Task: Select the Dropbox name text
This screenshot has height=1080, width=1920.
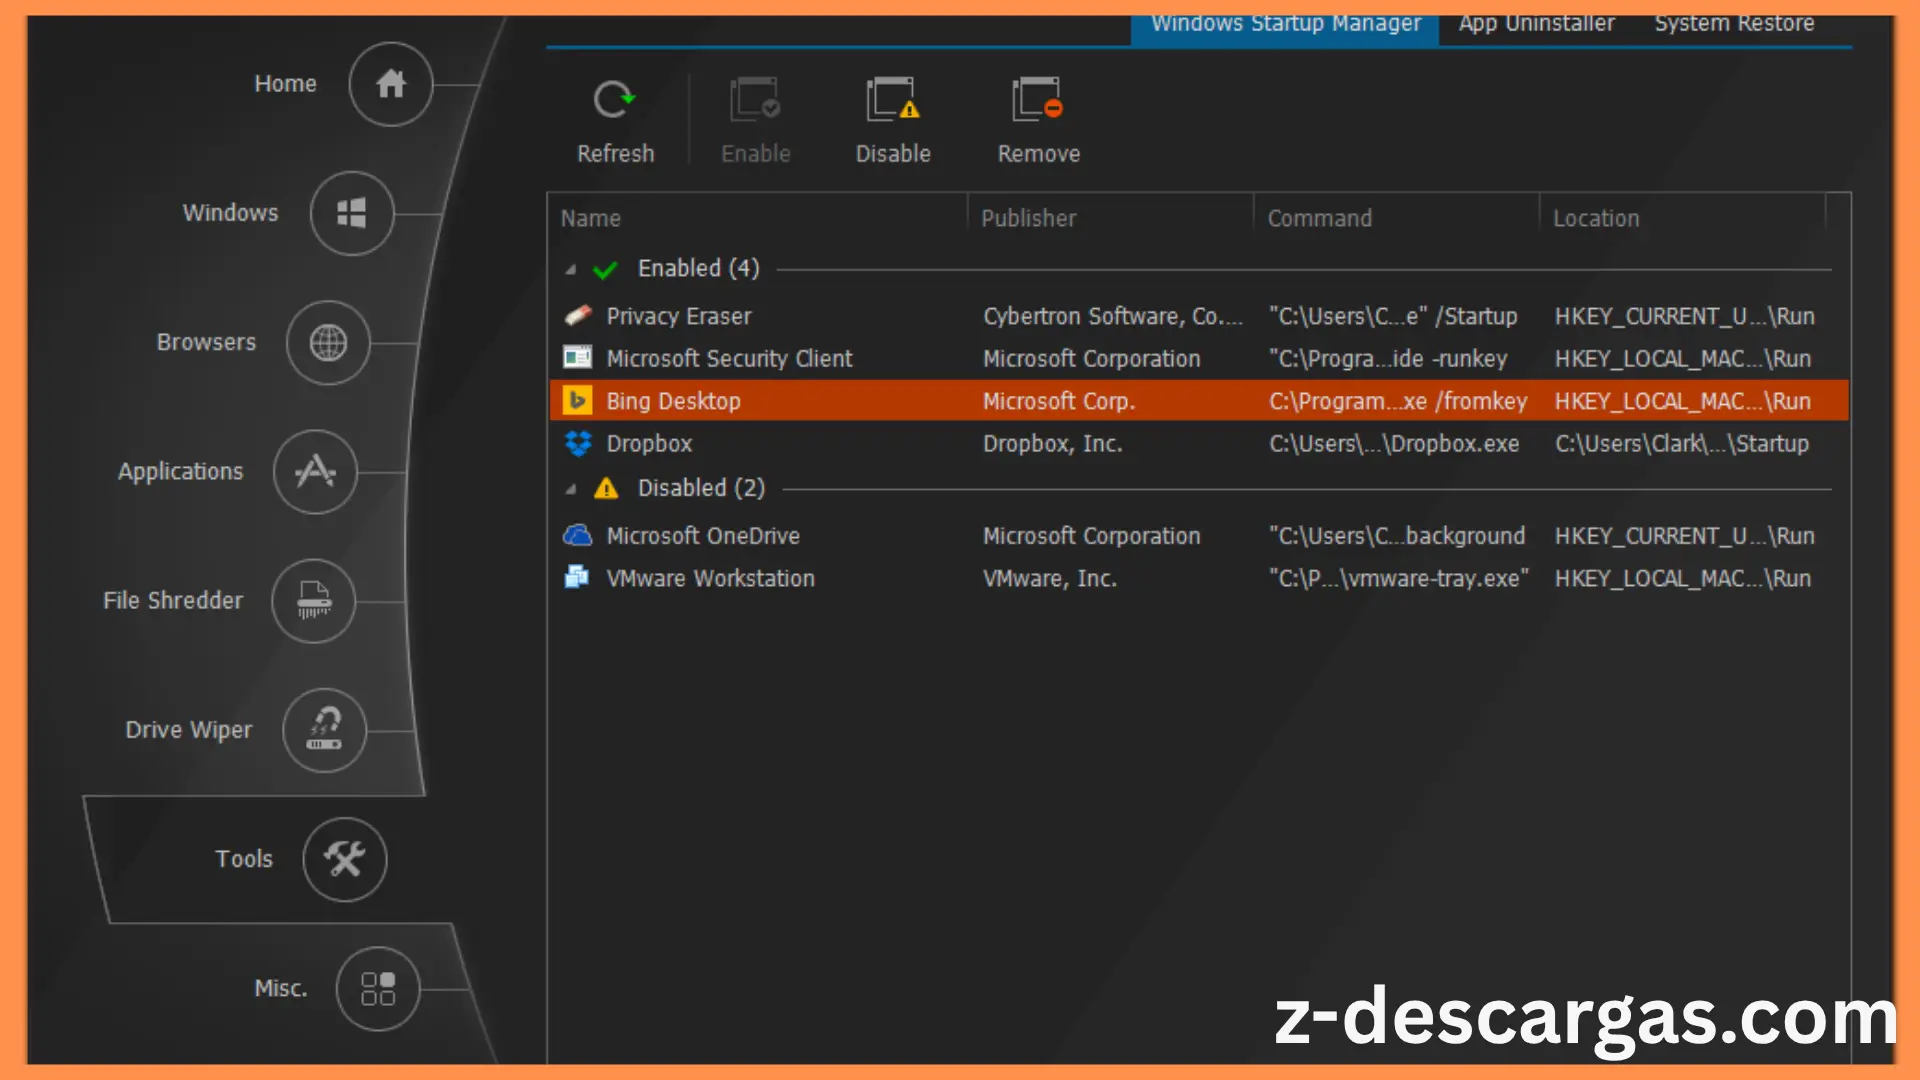Action: 649,443
